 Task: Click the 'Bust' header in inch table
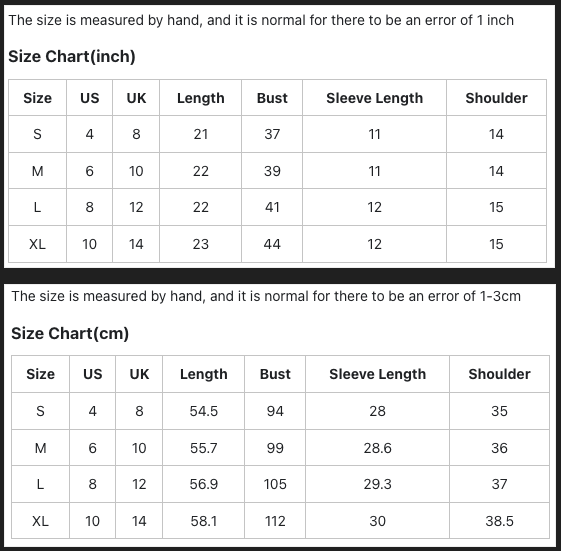[272, 98]
